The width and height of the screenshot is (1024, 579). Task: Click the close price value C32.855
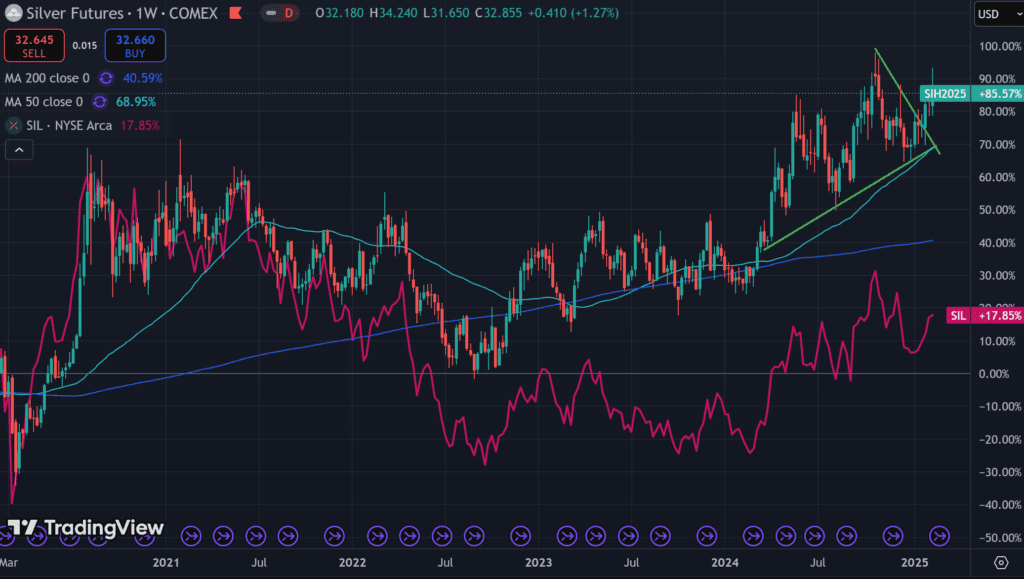click(498, 13)
